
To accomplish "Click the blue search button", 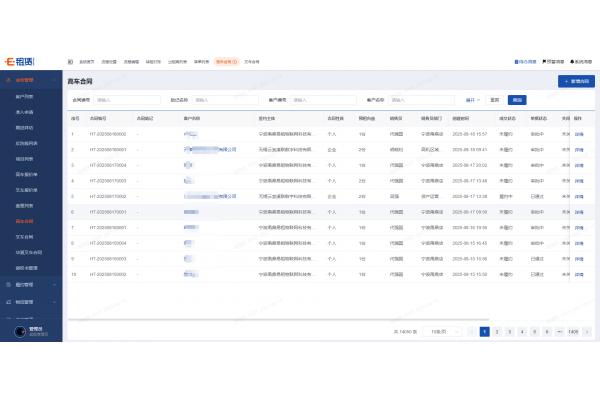I will coord(517,100).
